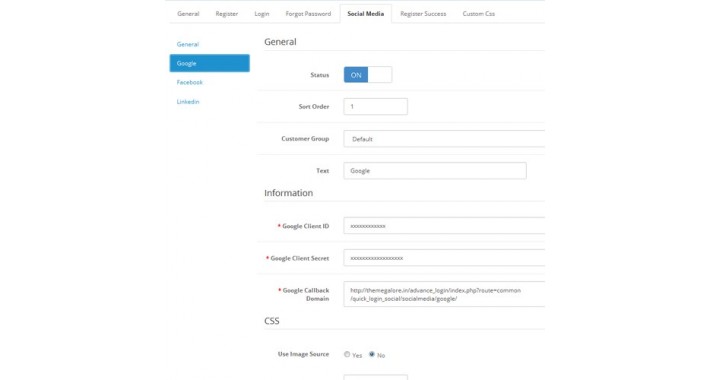Open the Customer Group dropdown
The width and height of the screenshot is (710, 380).
(x=444, y=139)
